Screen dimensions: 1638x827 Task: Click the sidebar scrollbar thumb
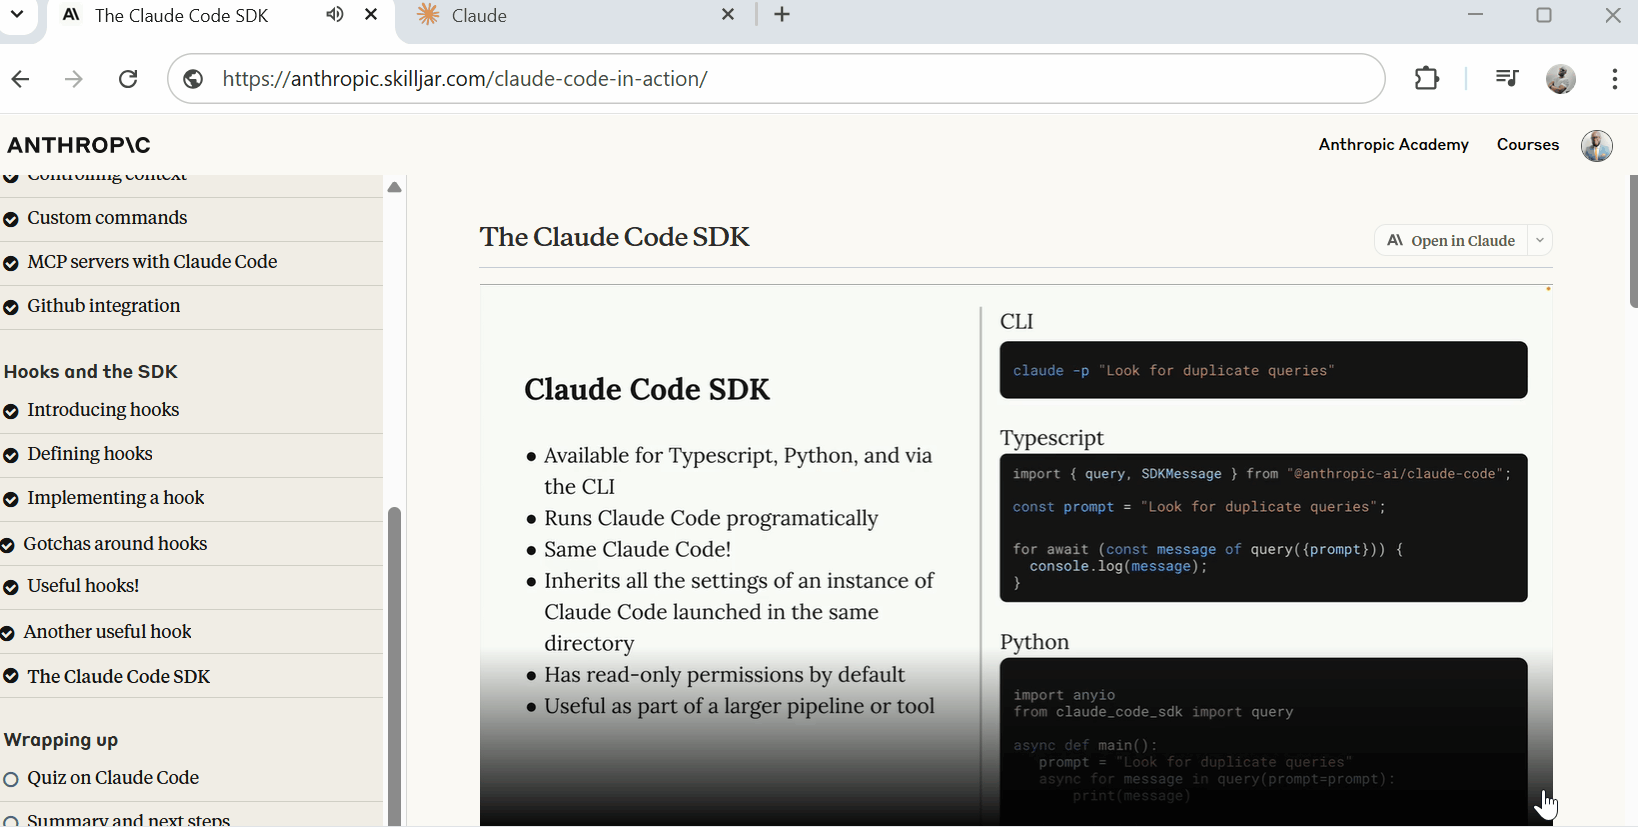pyautogui.click(x=395, y=665)
